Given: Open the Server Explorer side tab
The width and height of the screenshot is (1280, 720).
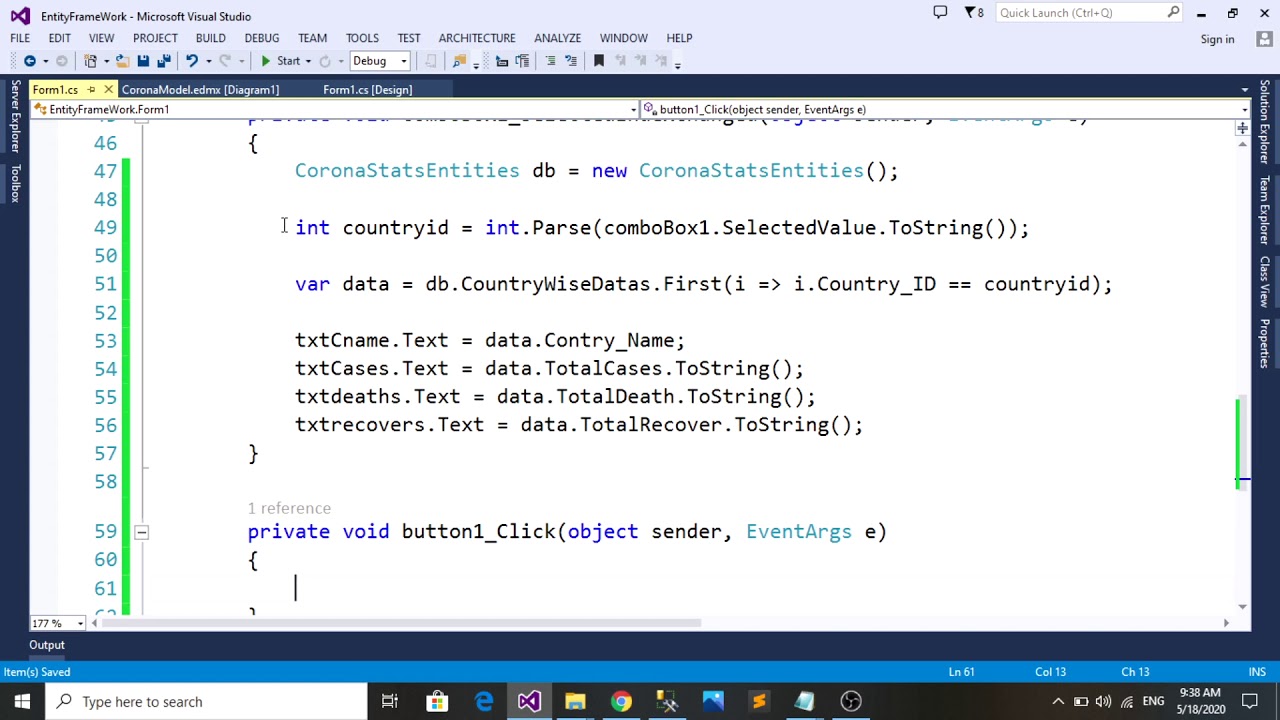Looking at the screenshot, I should [x=15, y=117].
